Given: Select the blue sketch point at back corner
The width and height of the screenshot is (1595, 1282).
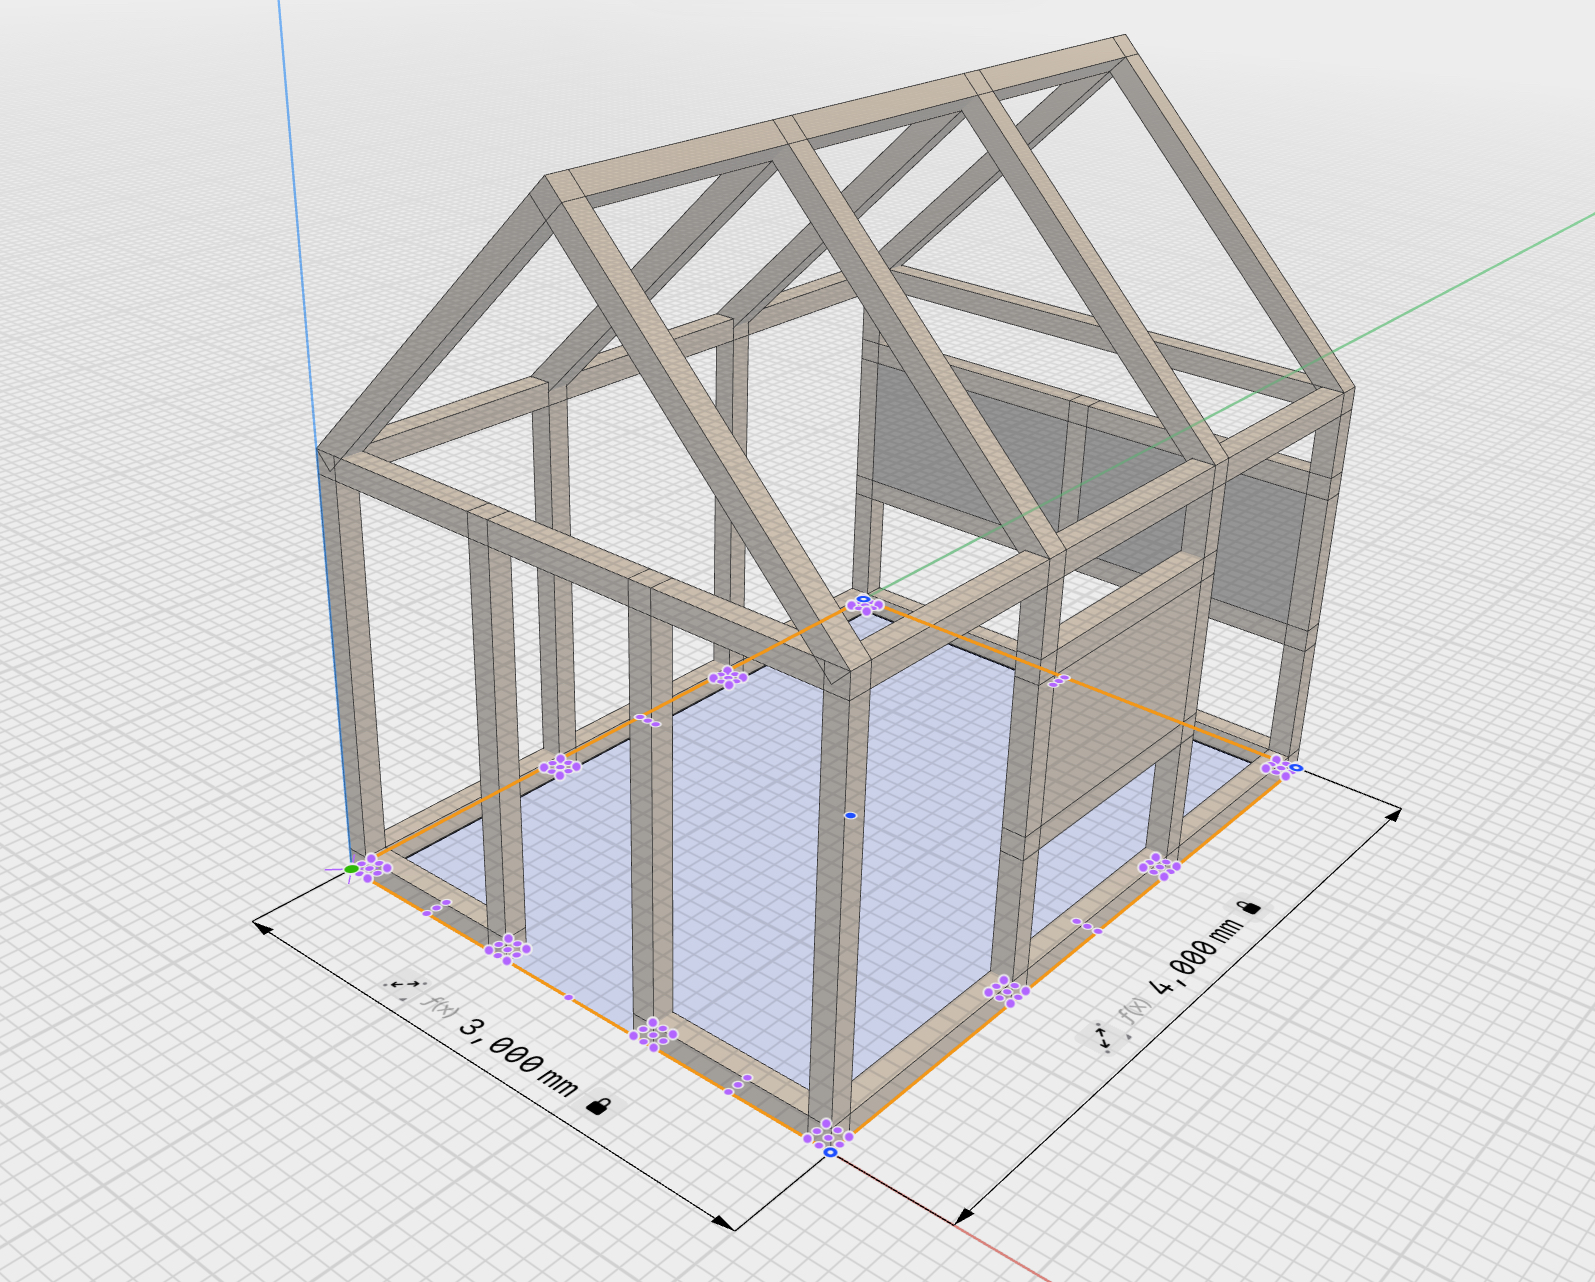Looking at the screenshot, I should pos(864,599).
